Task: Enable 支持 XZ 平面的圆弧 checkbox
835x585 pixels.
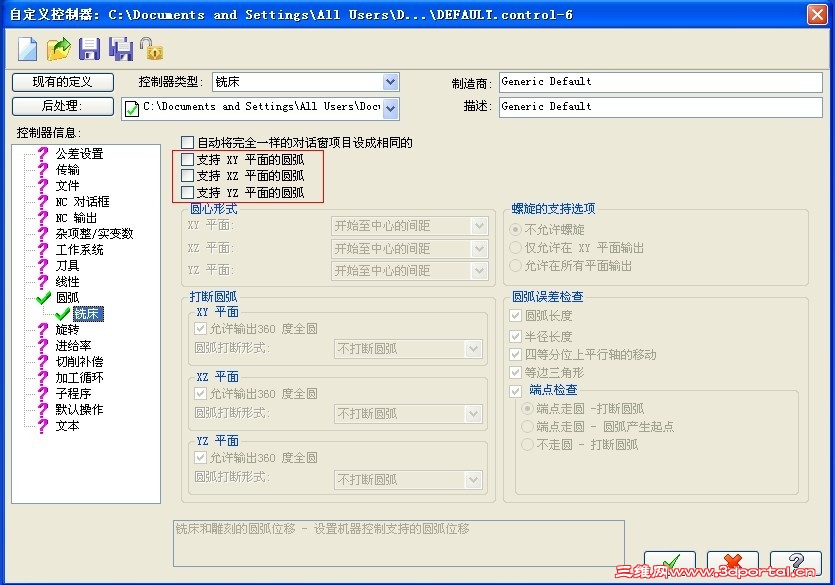Action: tap(187, 175)
